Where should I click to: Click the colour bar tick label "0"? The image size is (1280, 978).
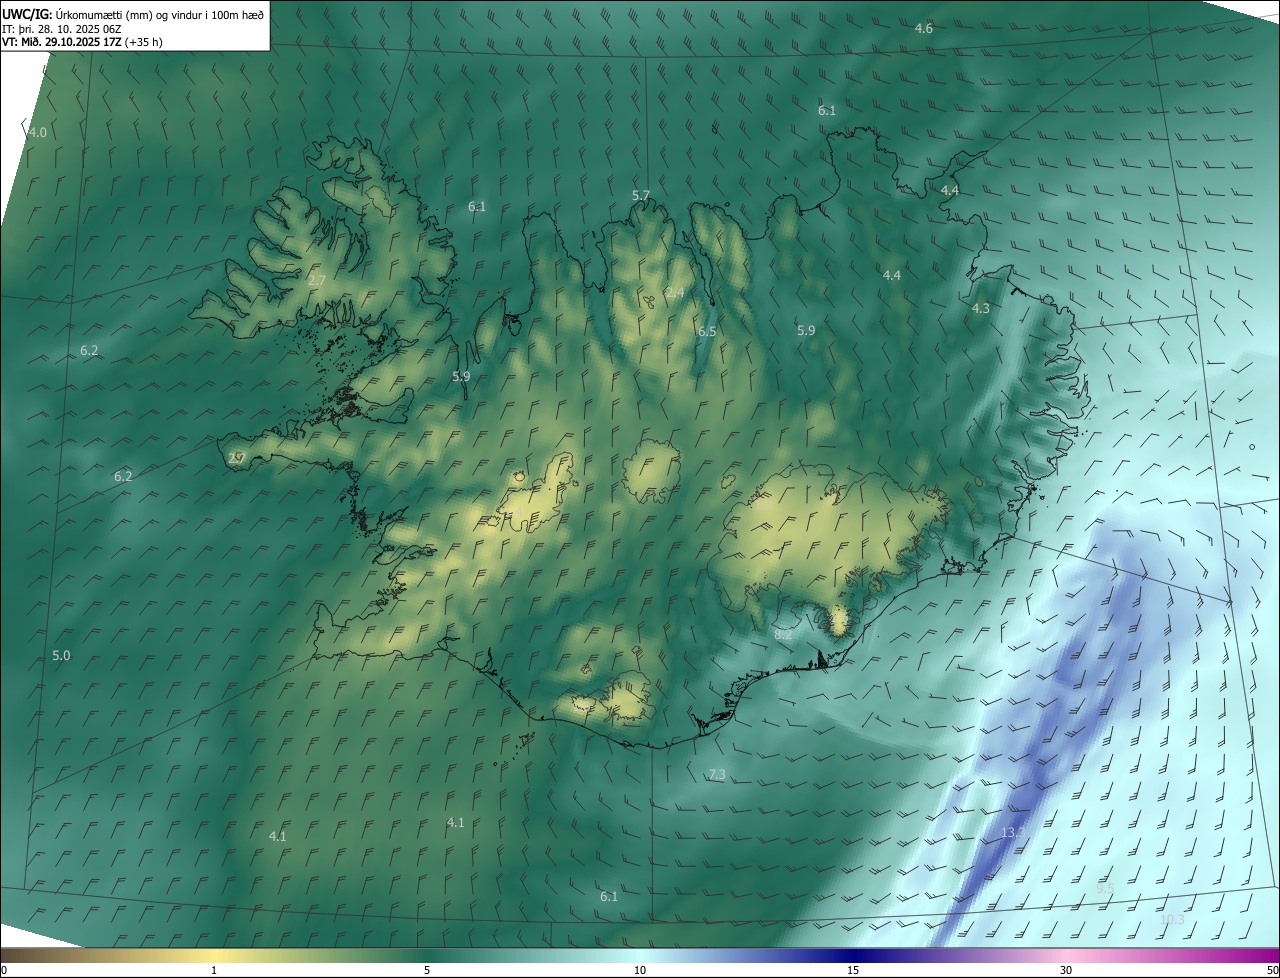[x=4, y=970]
